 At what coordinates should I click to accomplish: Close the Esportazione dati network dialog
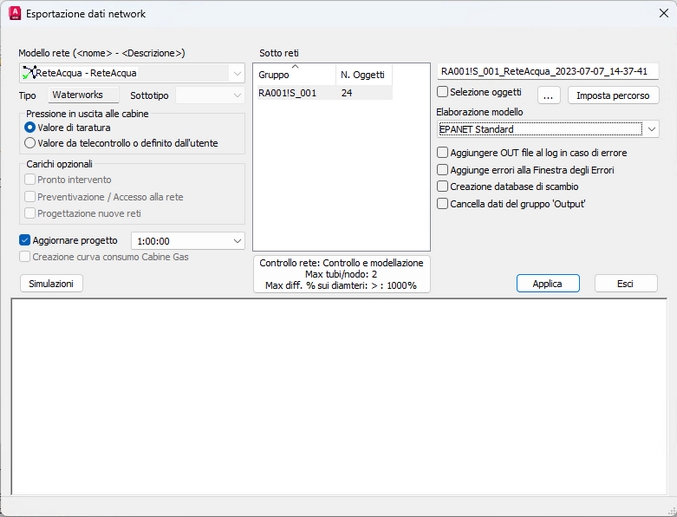(x=663, y=13)
